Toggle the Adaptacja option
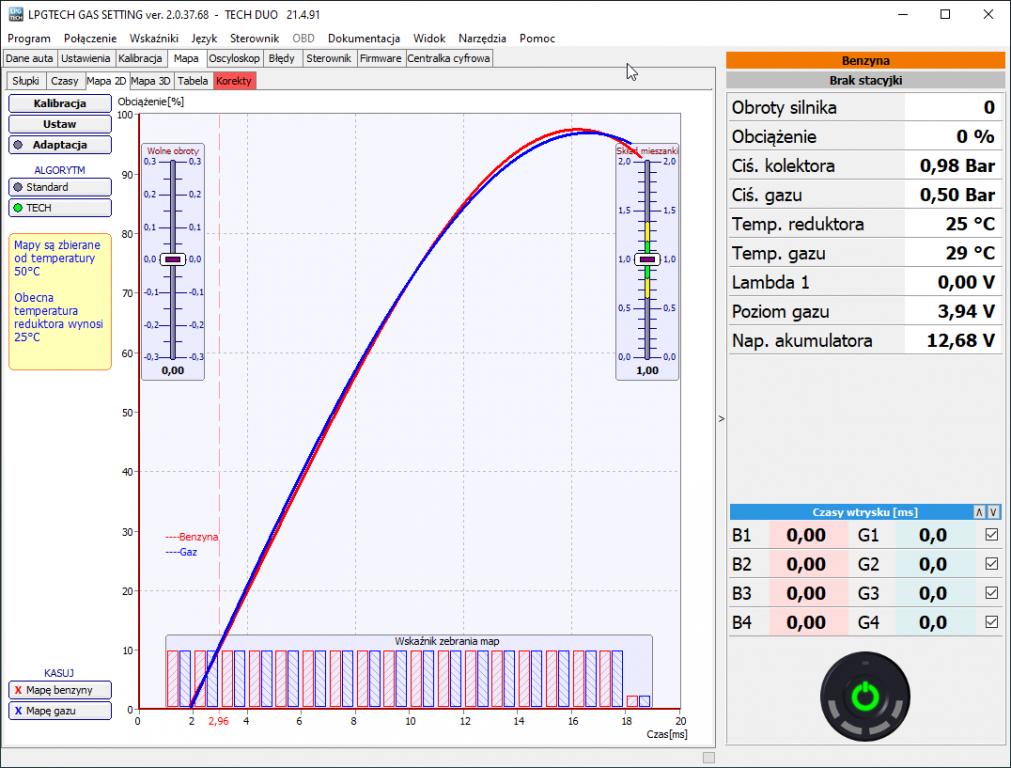 [60, 144]
